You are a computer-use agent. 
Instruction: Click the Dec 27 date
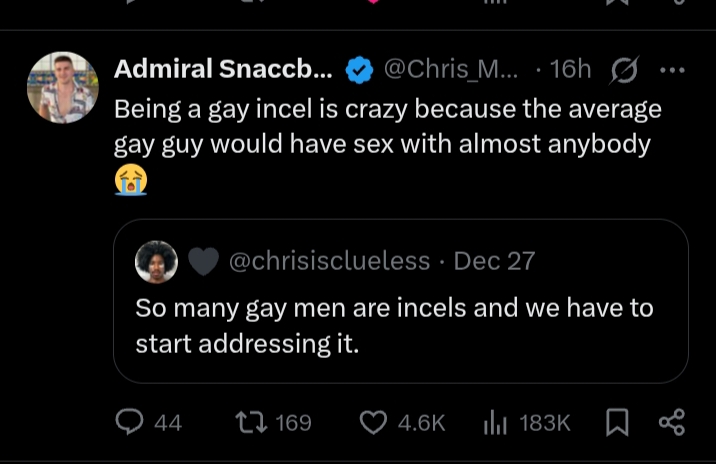coord(494,262)
